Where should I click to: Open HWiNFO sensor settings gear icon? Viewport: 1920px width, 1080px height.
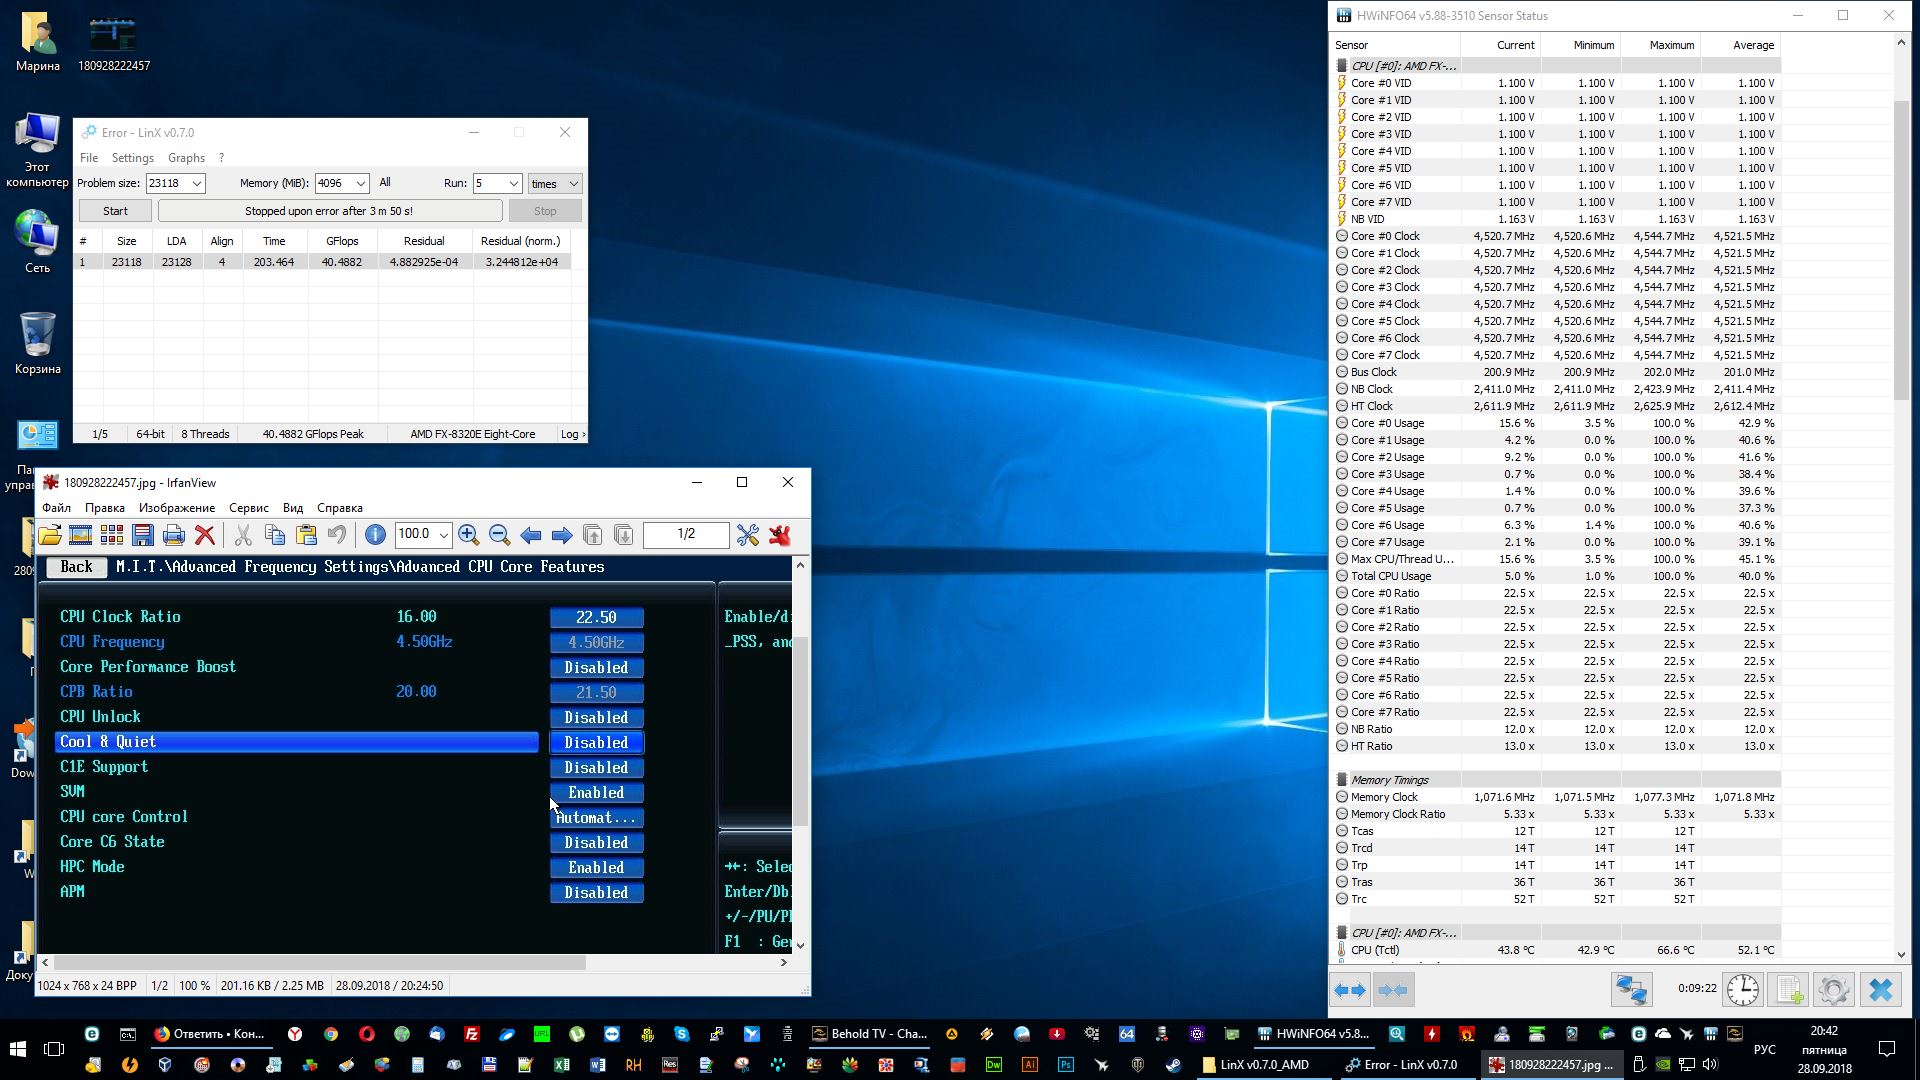click(1833, 990)
